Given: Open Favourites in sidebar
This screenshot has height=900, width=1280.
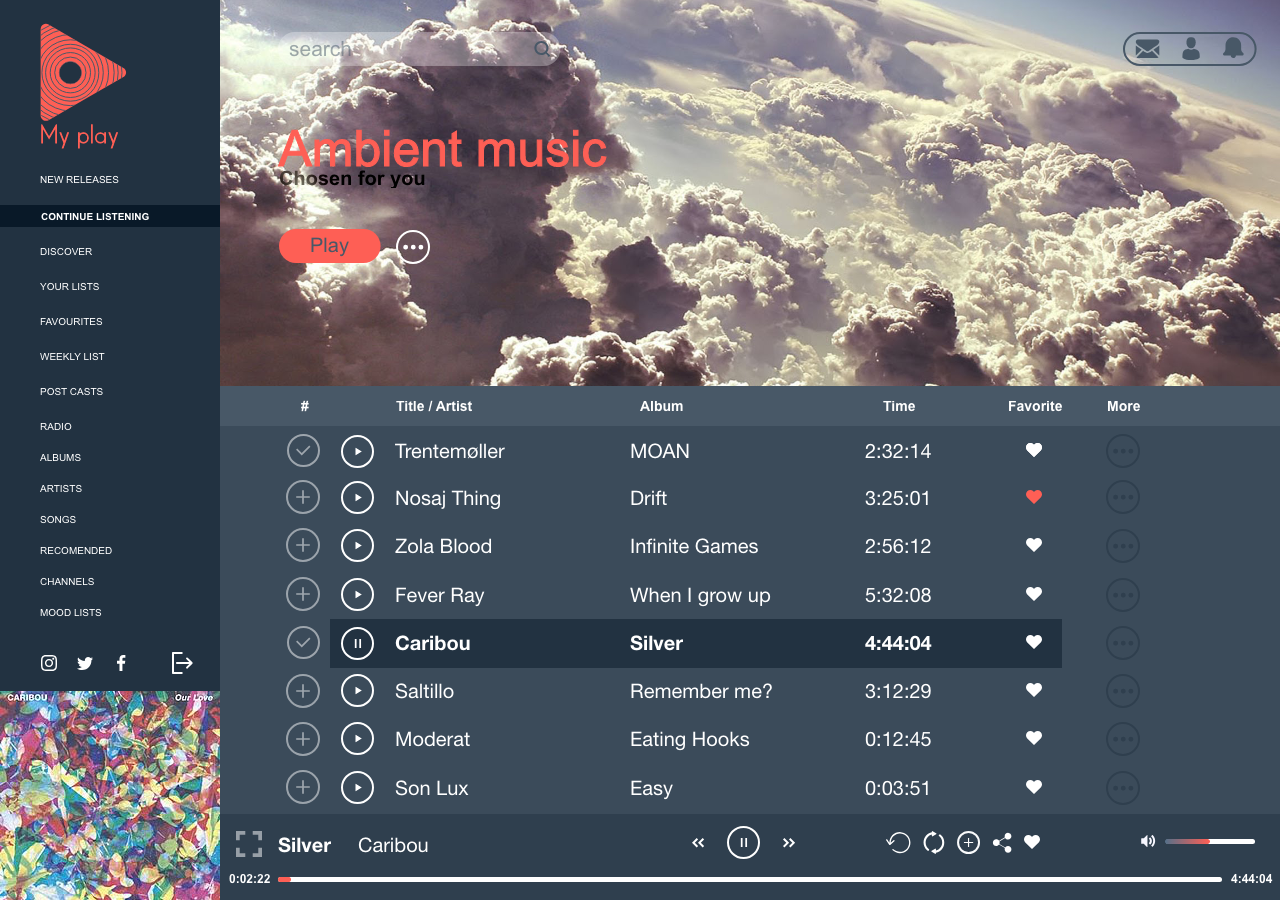Looking at the screenshot, I should [71, 322].
